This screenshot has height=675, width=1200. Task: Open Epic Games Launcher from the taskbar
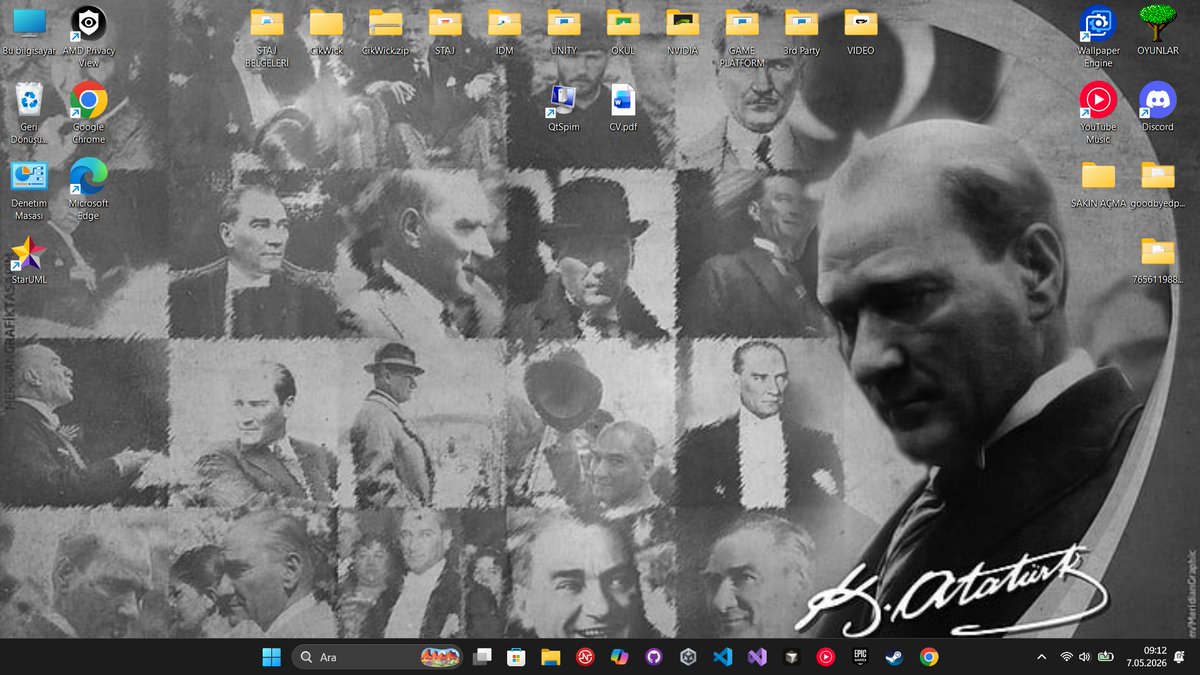tap(860, 657)
